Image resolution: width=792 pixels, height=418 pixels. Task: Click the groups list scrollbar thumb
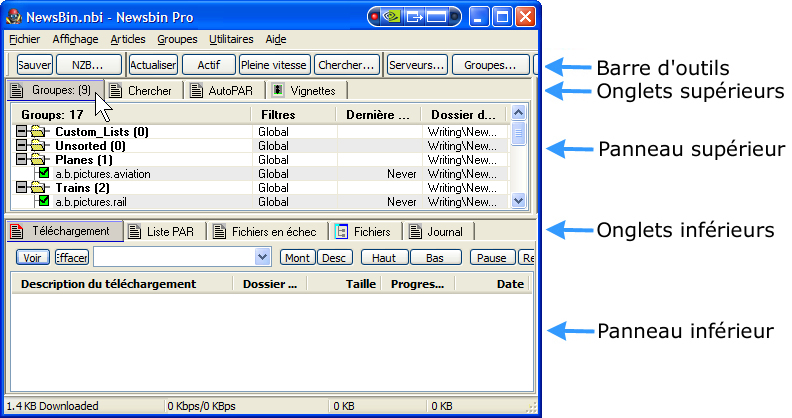(518, 133)
